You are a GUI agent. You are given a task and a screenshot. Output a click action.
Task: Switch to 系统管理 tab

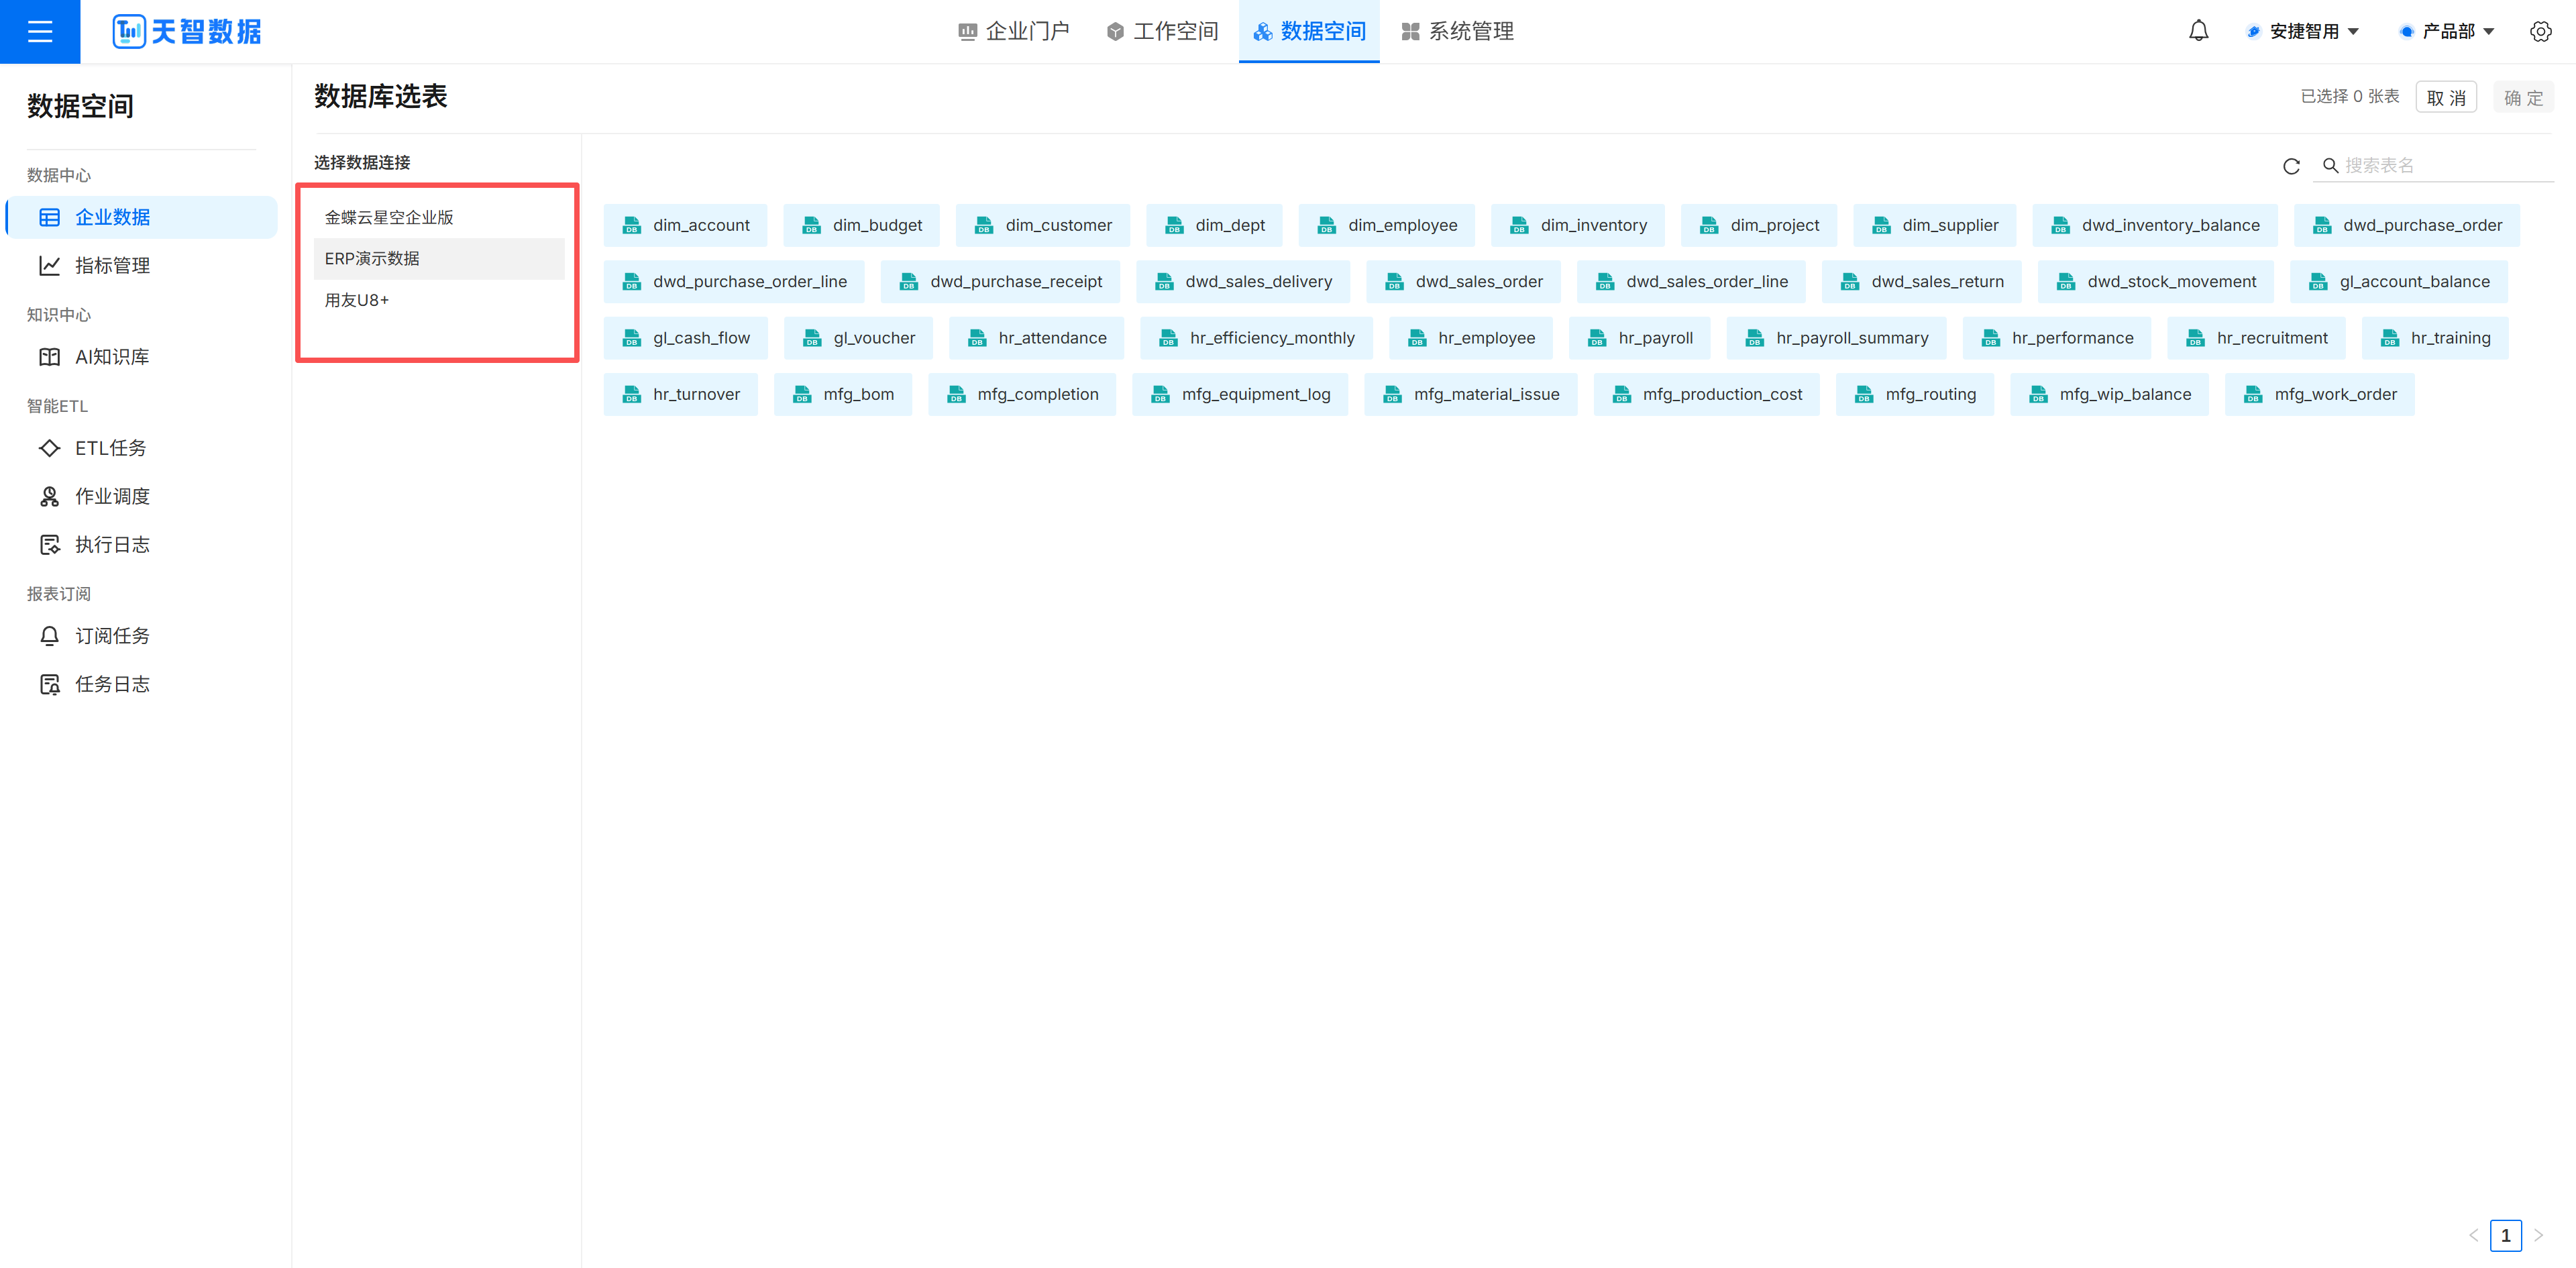(1457, 31)
